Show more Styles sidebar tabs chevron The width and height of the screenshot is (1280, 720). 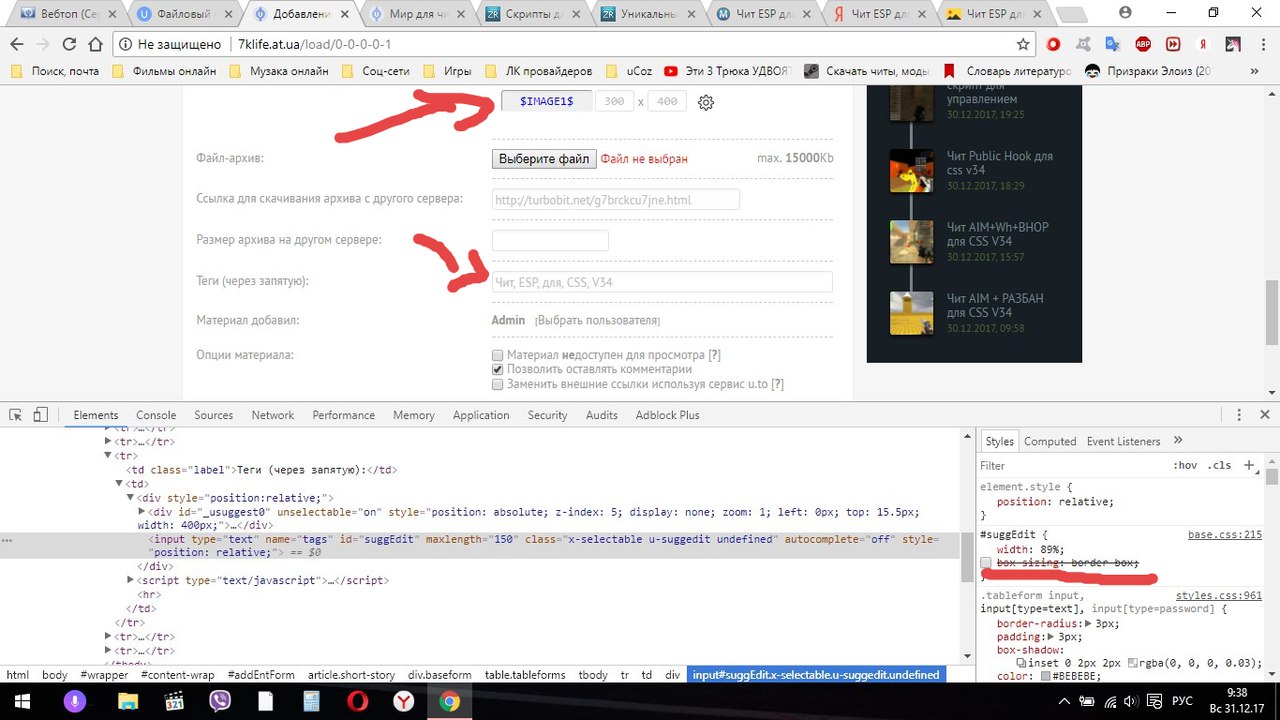point(1178,440)
